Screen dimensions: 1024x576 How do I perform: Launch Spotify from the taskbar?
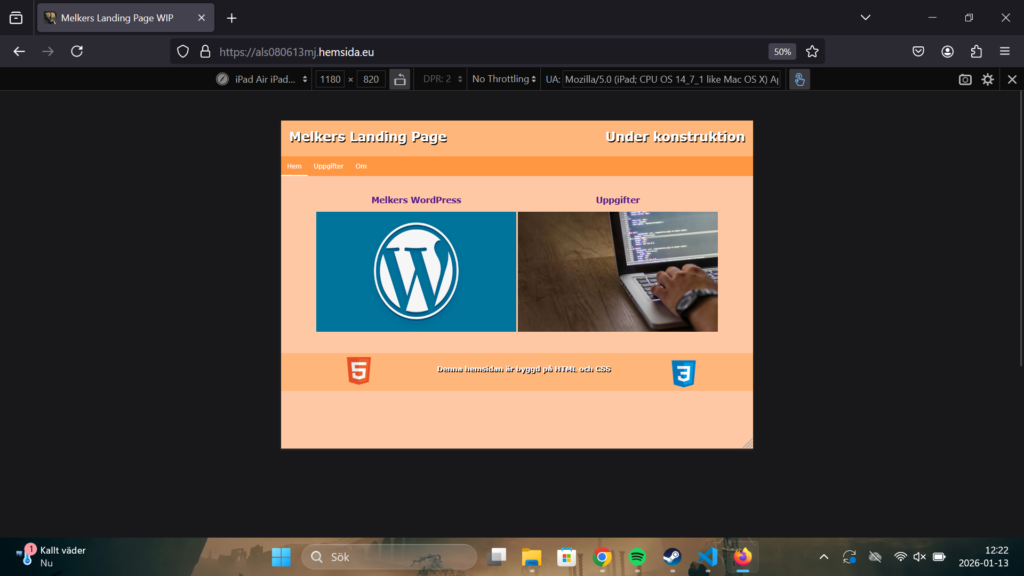637,556
